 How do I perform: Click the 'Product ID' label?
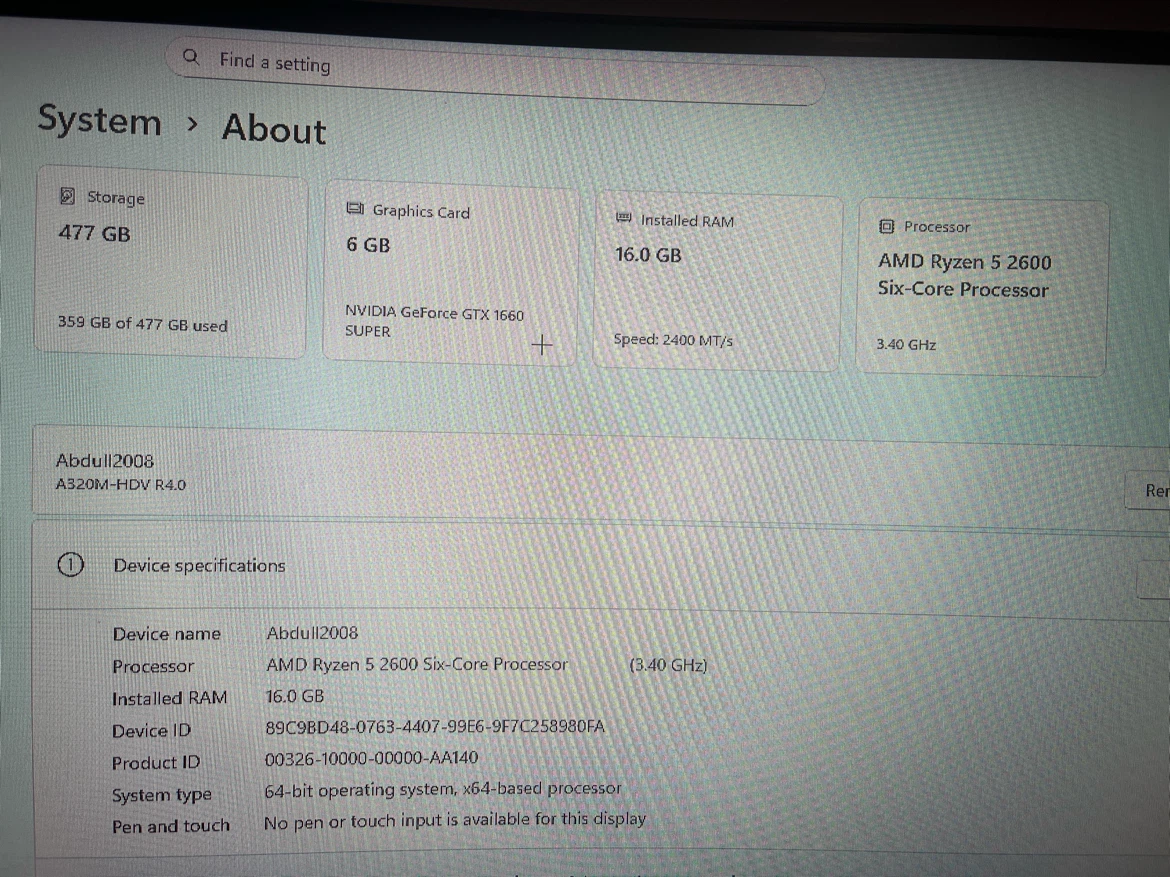(x=156, y=763)
